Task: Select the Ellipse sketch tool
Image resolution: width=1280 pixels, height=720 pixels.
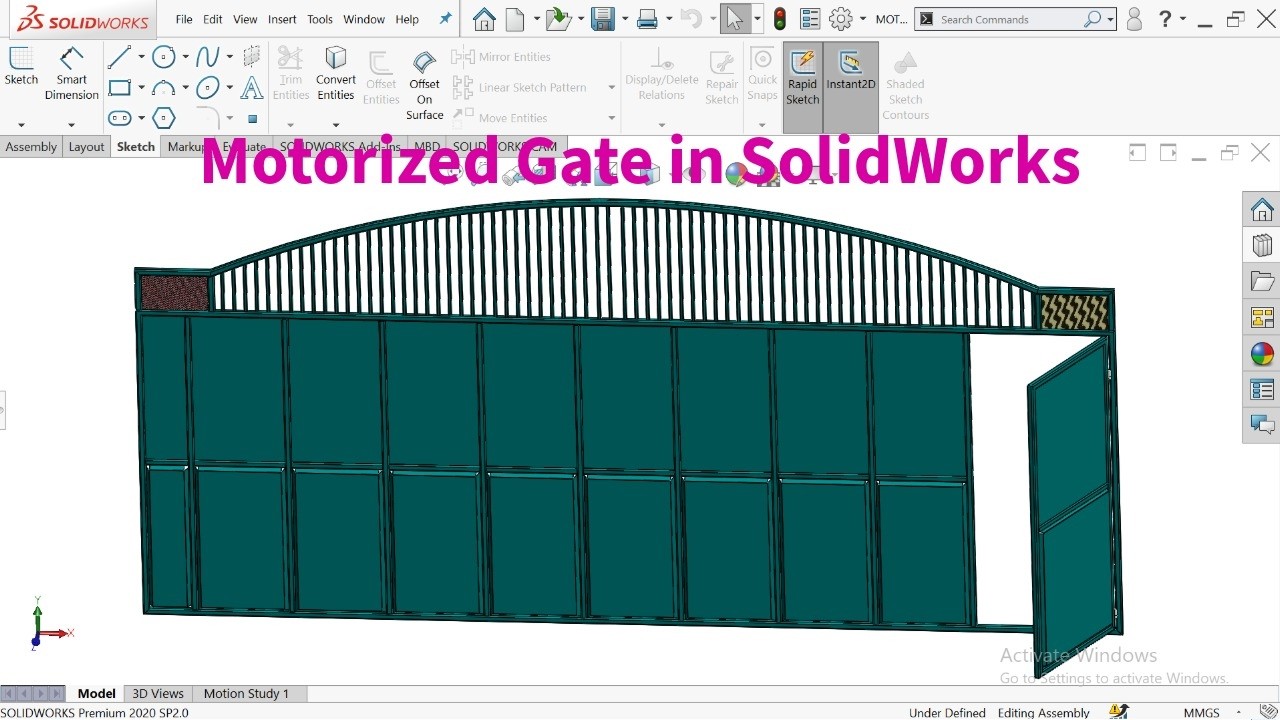Action: click(208, 88)
